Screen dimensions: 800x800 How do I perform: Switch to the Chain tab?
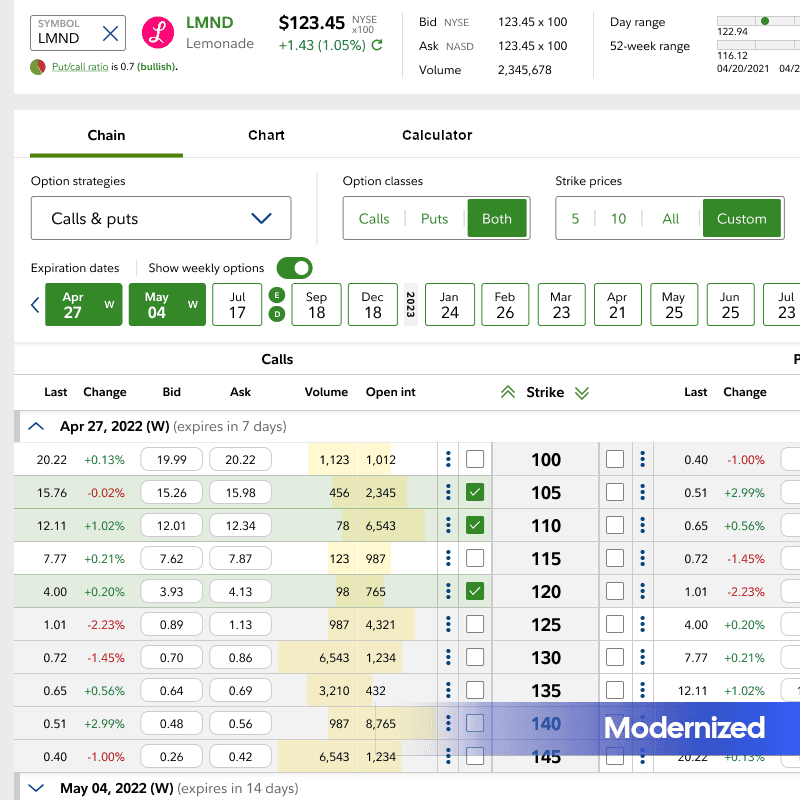(x=106, y=135)
